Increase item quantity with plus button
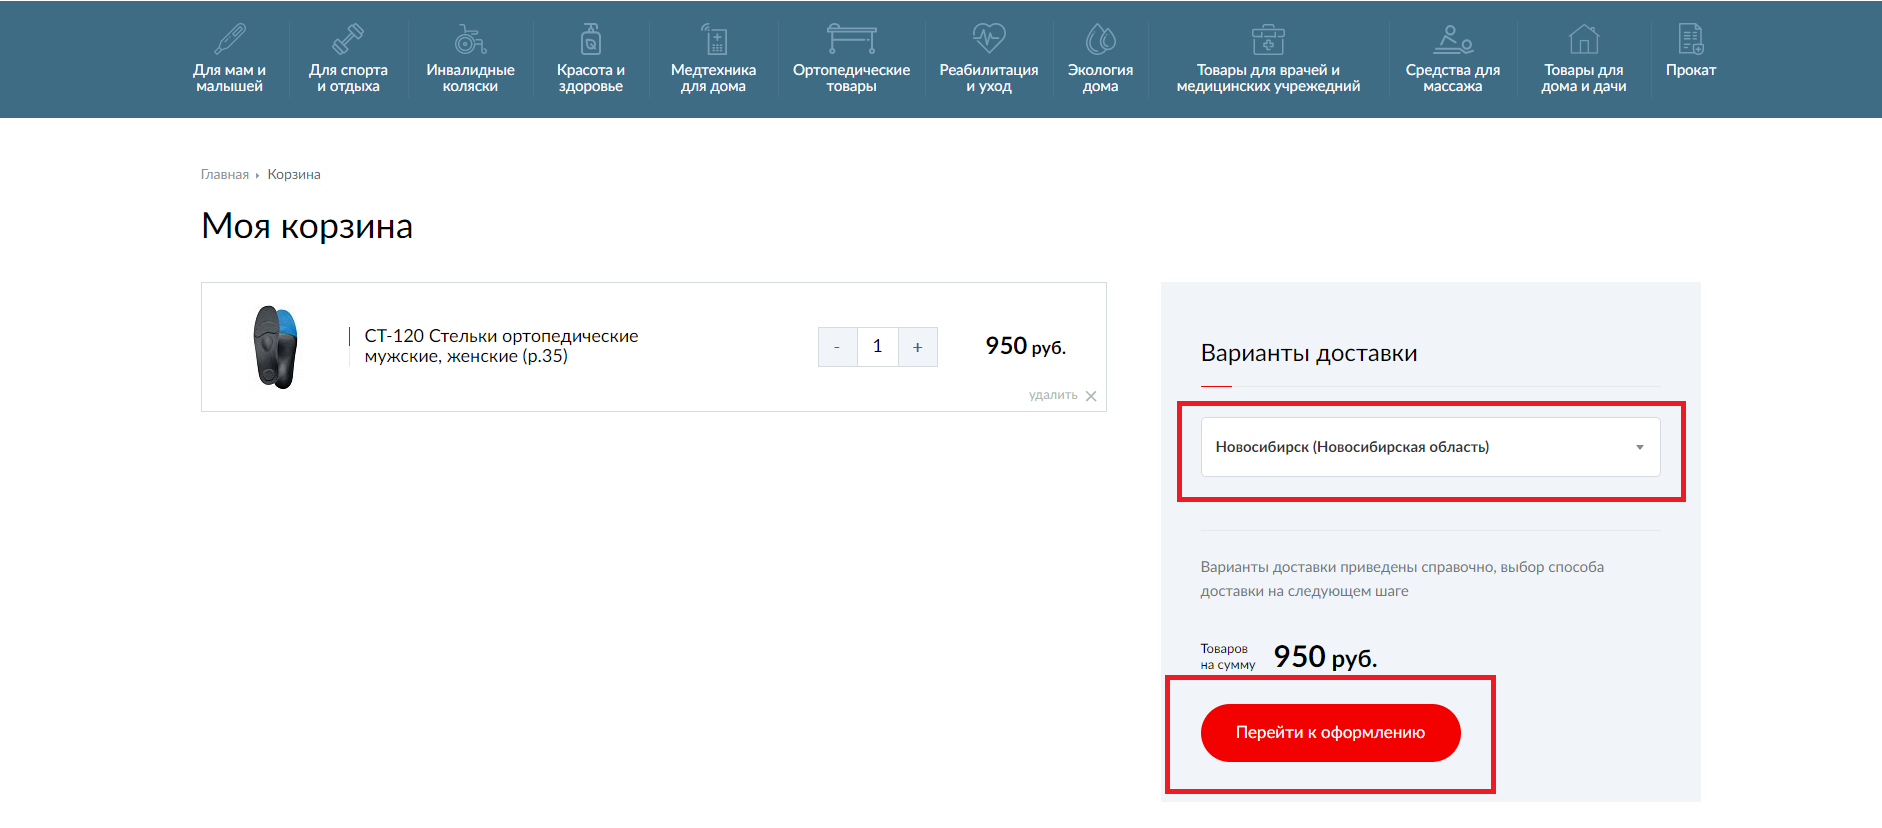 917,347
